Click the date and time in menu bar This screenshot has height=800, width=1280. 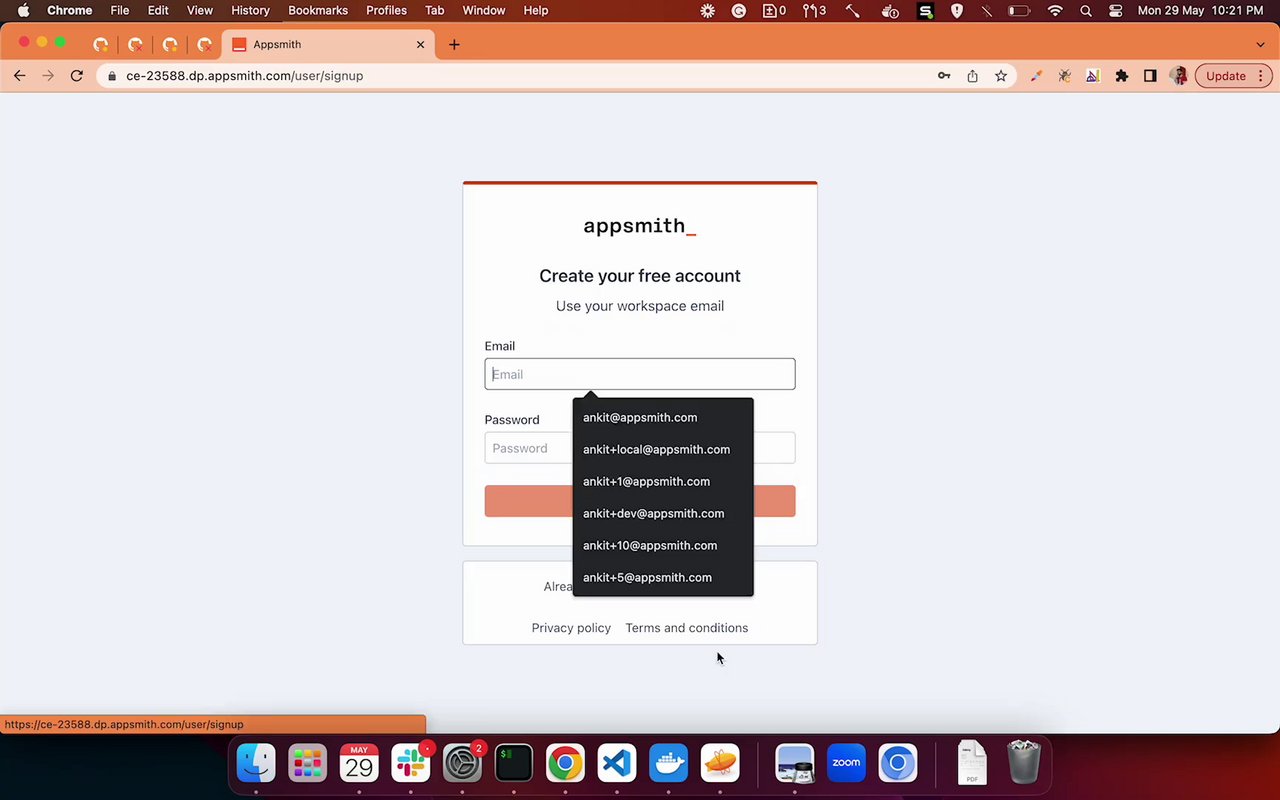[1201, 10]
